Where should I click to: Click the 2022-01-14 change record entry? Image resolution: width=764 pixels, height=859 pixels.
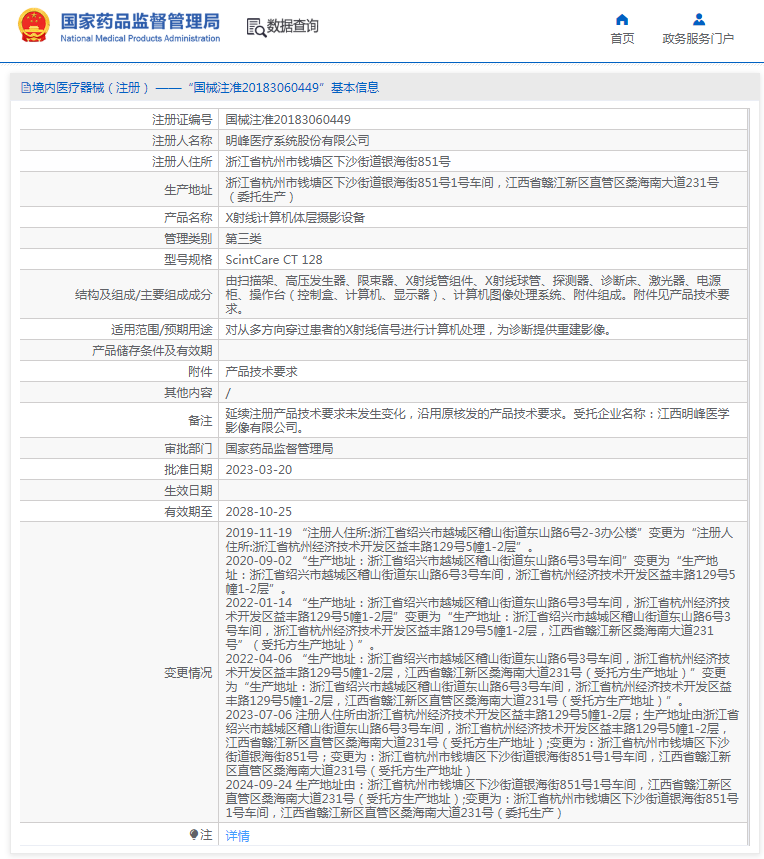(478, 624)
